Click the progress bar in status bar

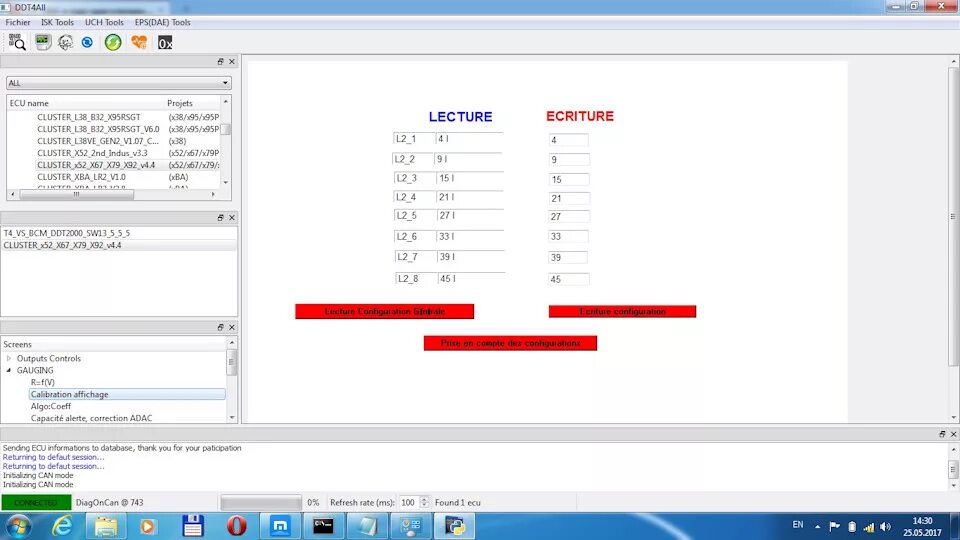pyautogui.click(x=261, y=503)
